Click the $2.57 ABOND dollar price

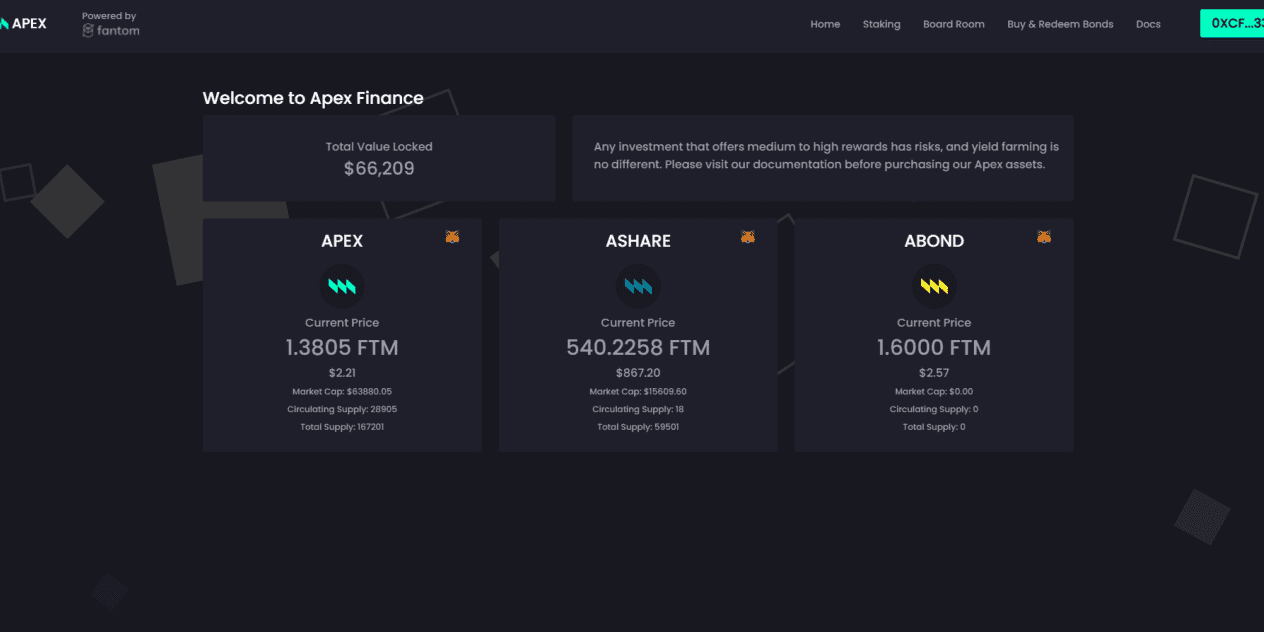pyautogui.click(x=934, y=373)
